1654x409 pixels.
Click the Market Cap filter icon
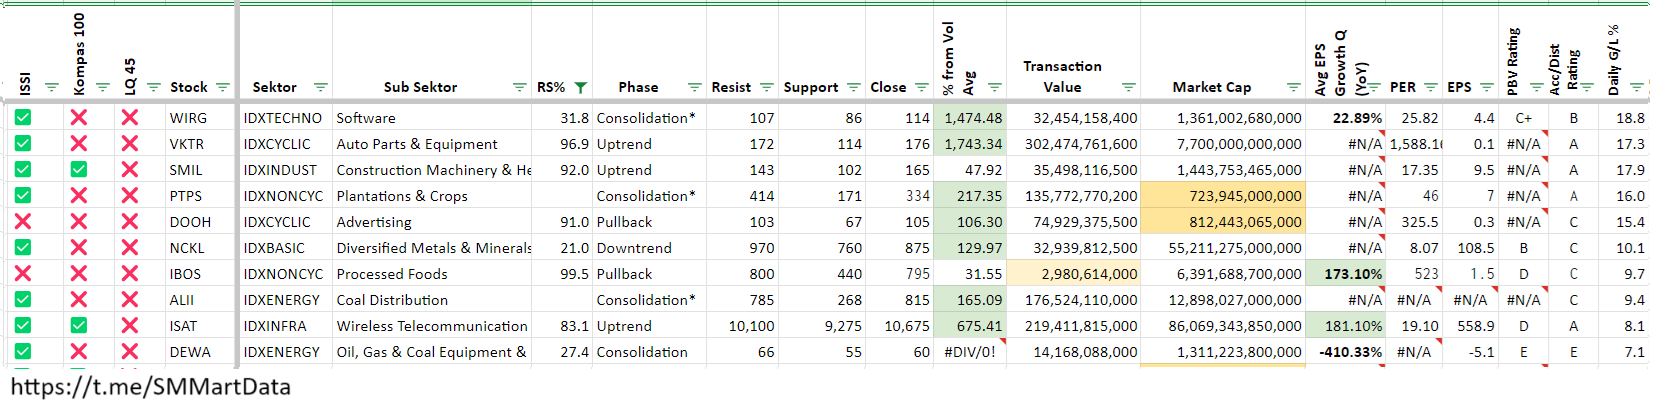click(1293, 88)
